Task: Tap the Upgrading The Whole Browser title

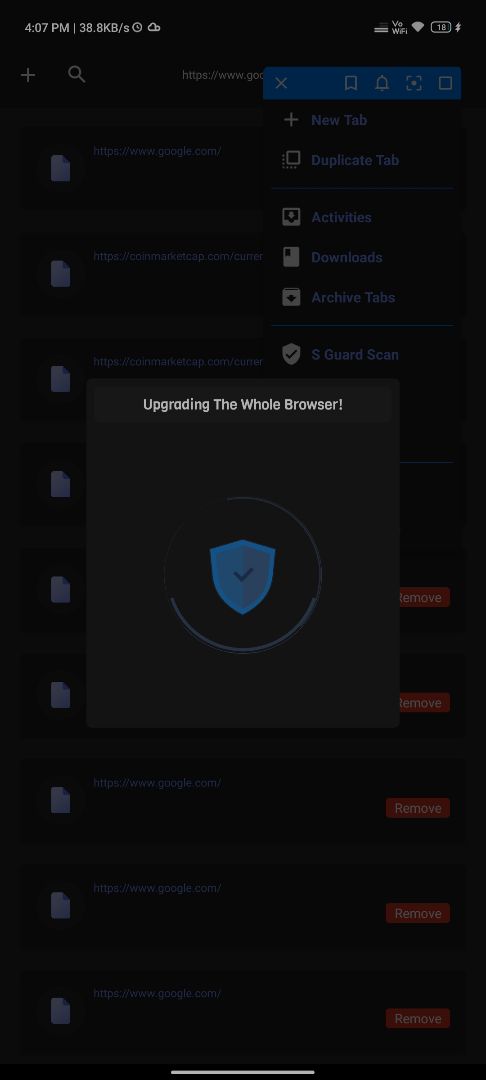Action: (x=242, y=404)
